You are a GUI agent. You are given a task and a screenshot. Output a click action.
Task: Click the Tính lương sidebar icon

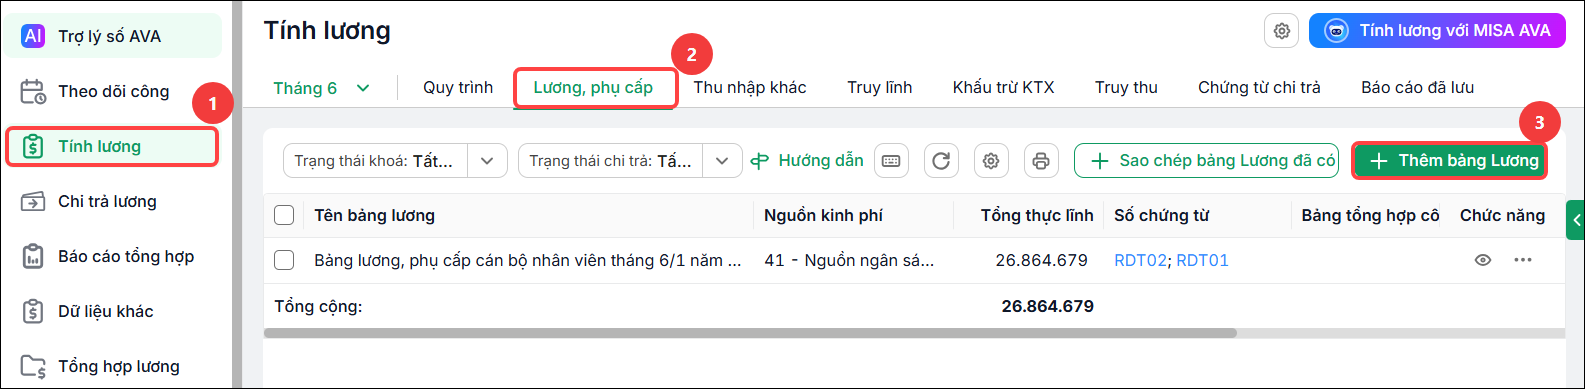(33, 146)
